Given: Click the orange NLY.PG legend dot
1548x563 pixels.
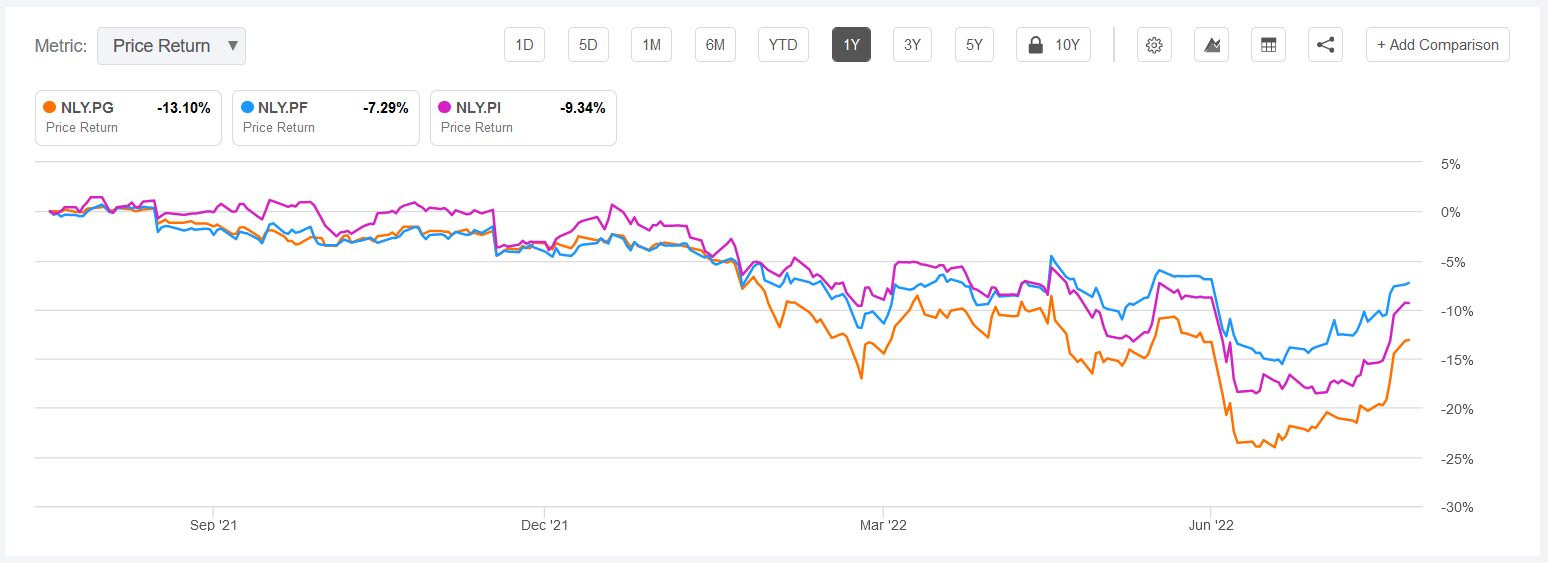Looking at the screenshot, I should (50, 108).
